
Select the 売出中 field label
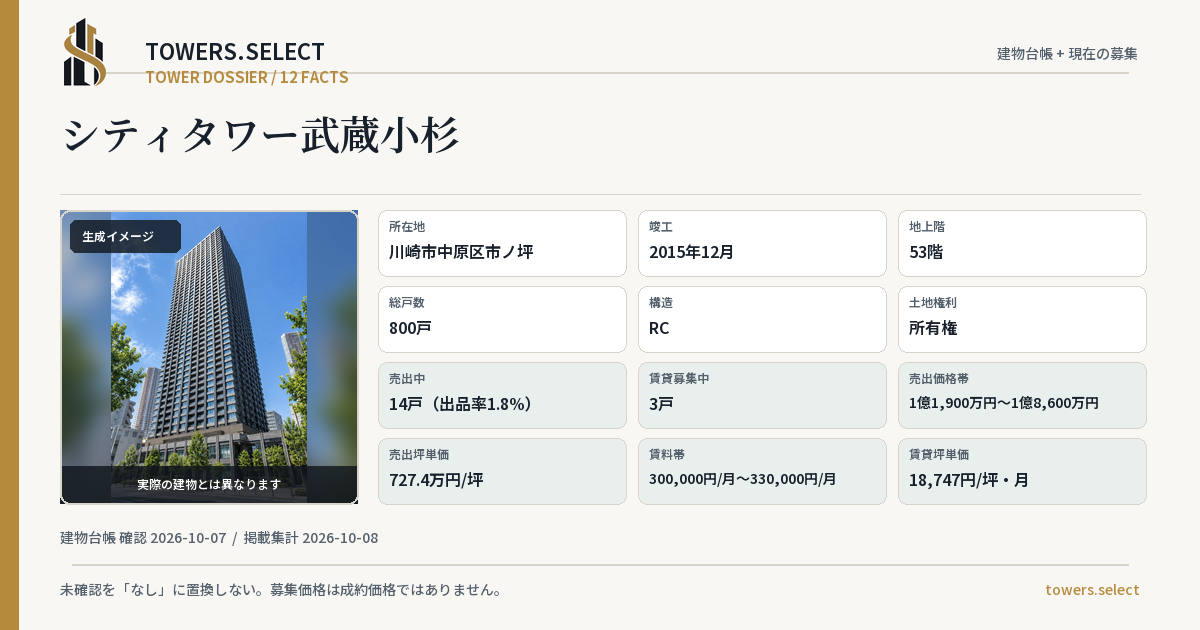(x=407, y=379)
